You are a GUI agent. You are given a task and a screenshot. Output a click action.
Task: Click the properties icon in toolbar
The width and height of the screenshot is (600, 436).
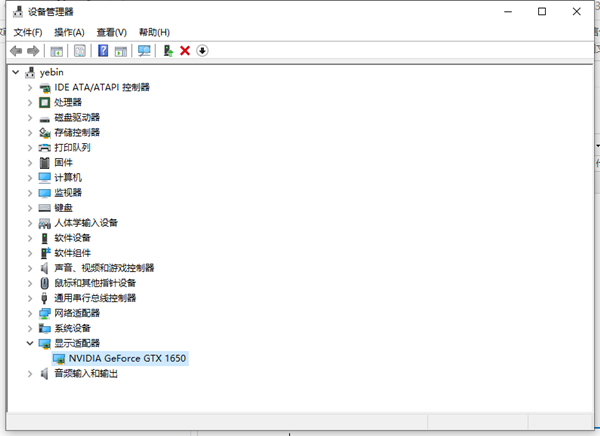tap(79, 51)
